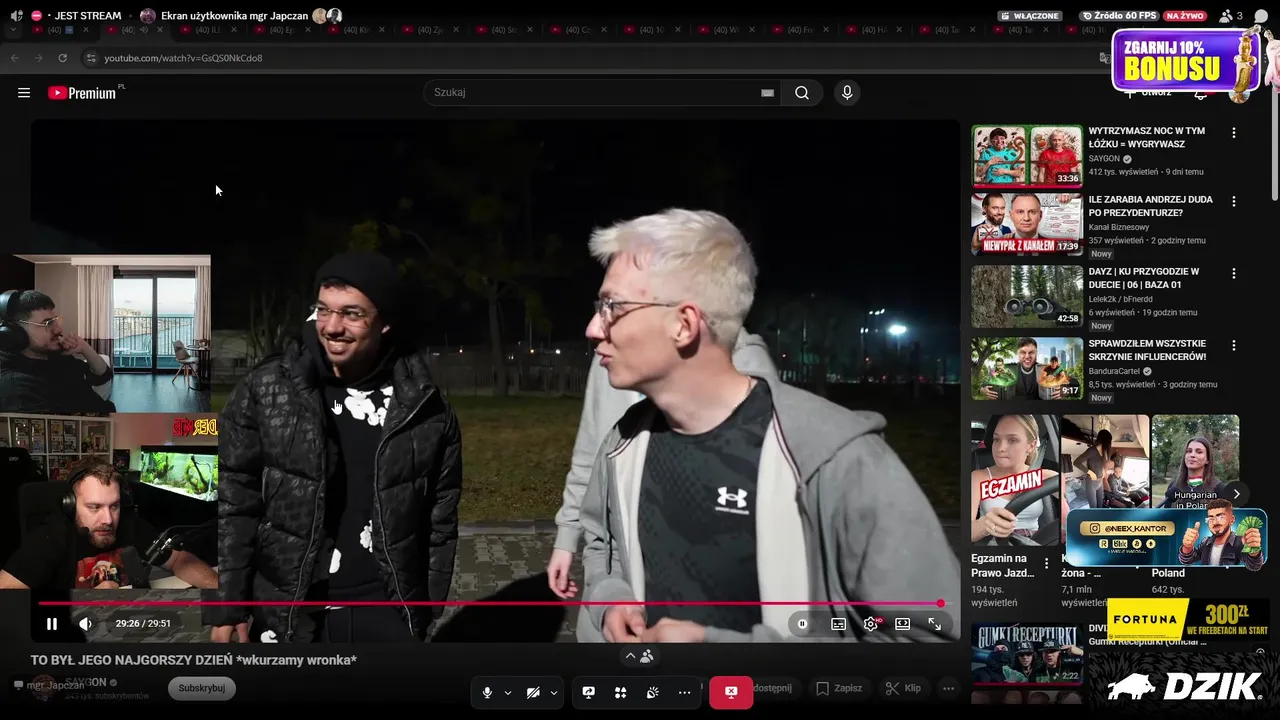1280x720 pixels.
Task: Mute the call microphone
Action: click(487, 692)
